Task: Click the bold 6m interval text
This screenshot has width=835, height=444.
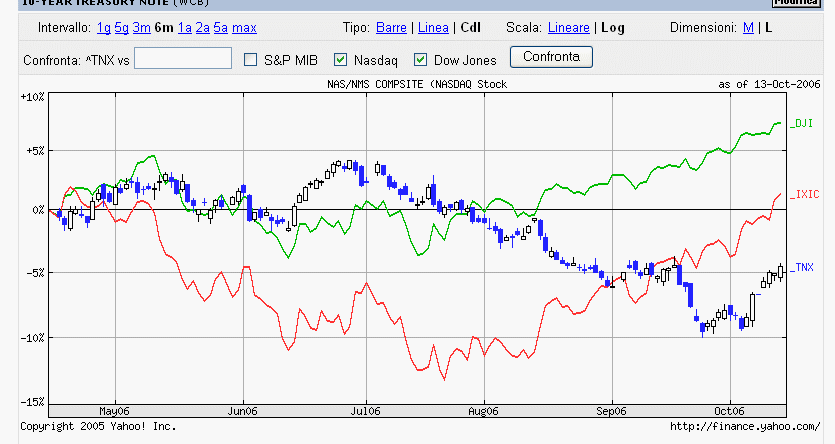Action: [164, 28]
